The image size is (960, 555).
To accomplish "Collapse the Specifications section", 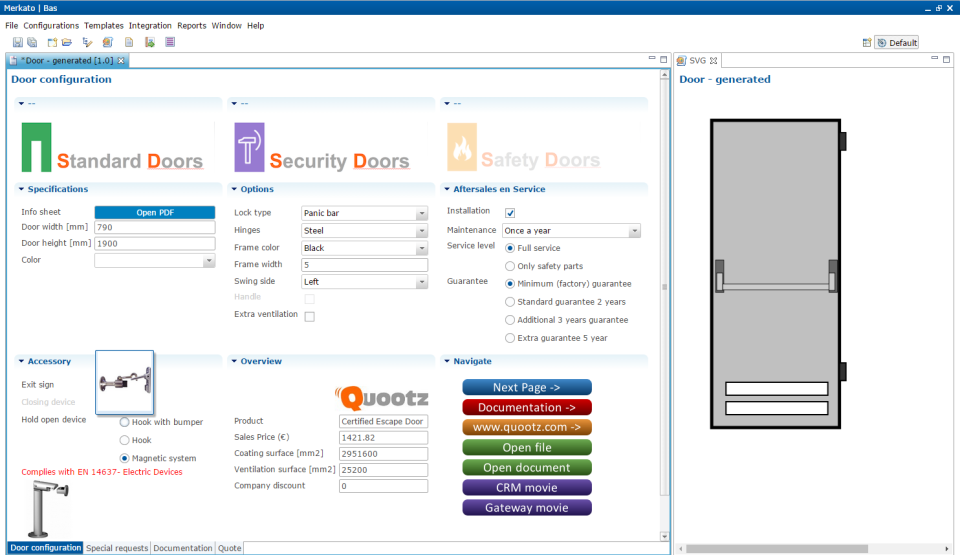I will pos(21,189).
